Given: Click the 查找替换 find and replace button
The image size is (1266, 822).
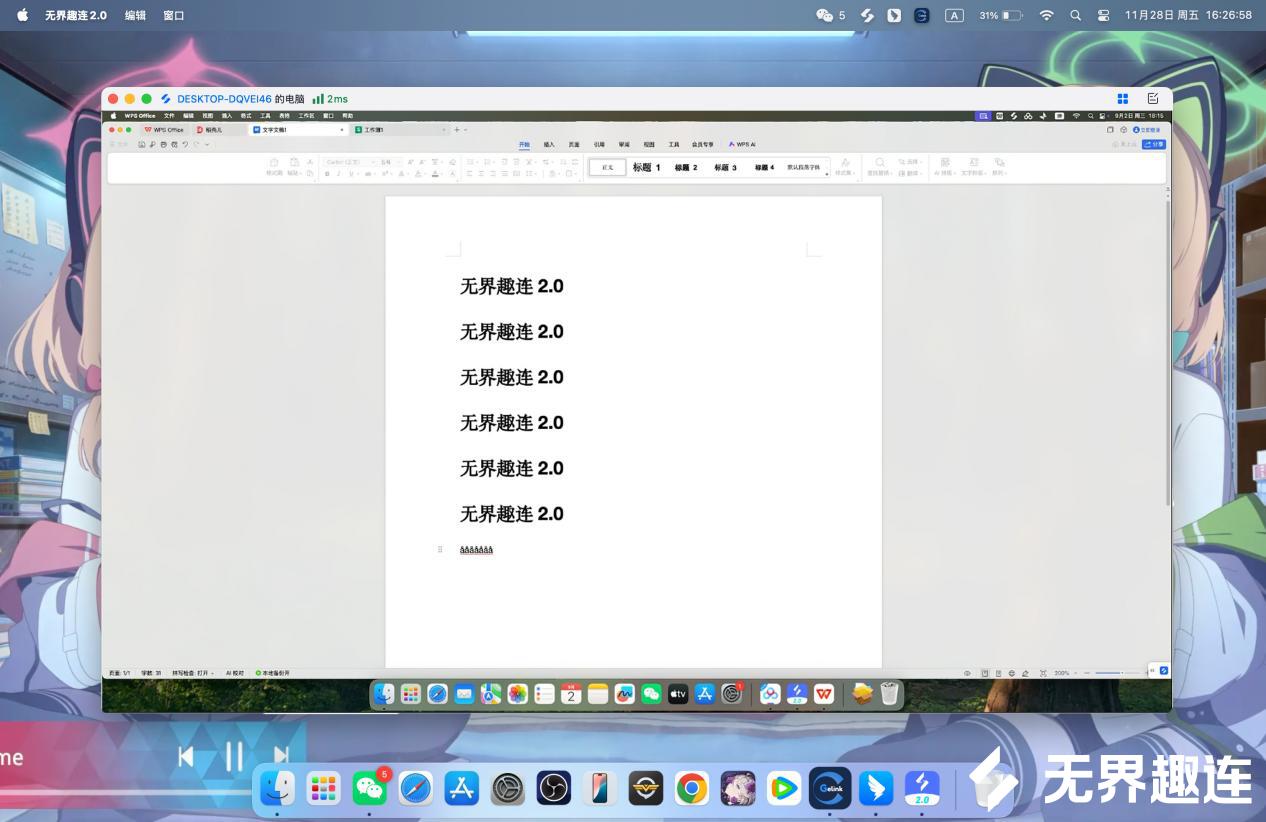Looking at the screenshot, I should coord(880,166).
